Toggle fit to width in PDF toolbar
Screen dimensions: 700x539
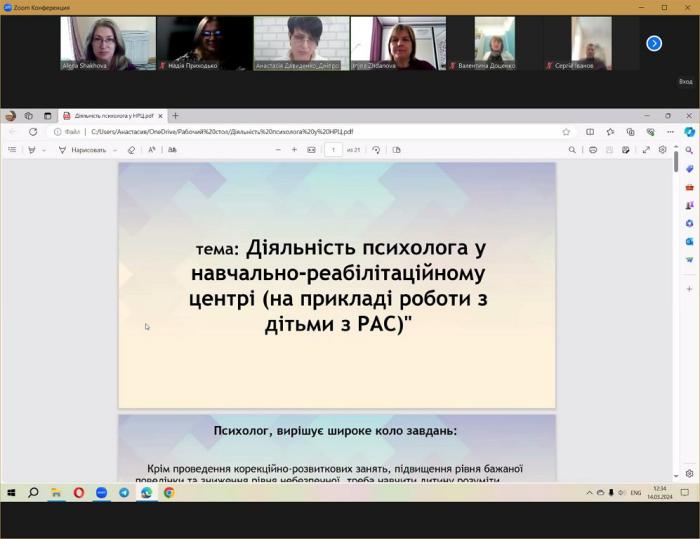pyautogui.click(x=312, y=150)
